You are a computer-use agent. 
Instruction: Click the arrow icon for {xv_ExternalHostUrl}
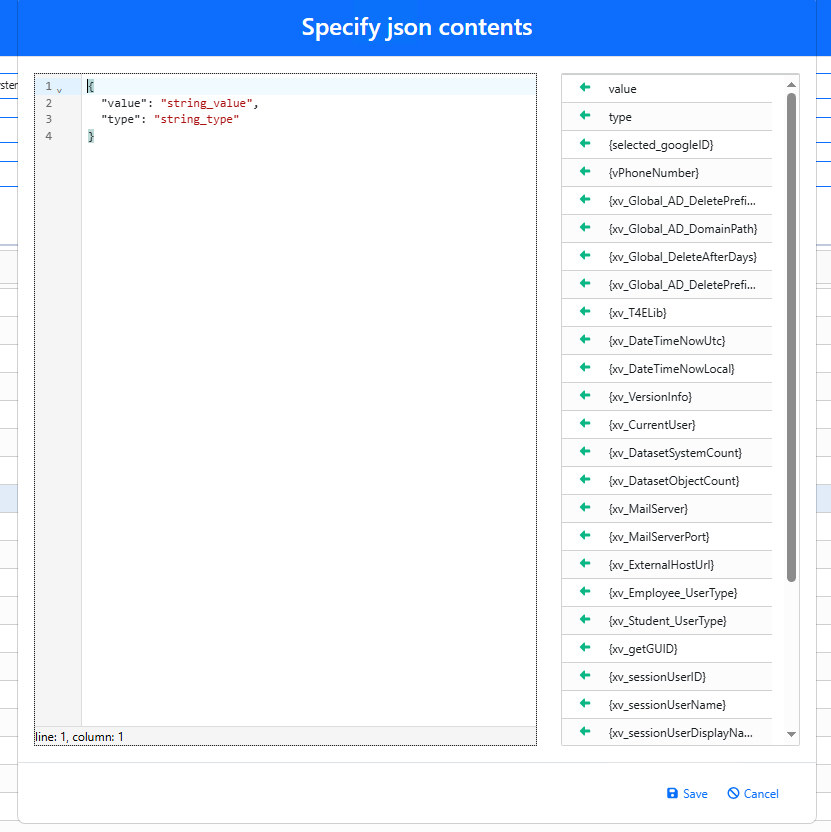pyautogui.click(x=585, y=564)
